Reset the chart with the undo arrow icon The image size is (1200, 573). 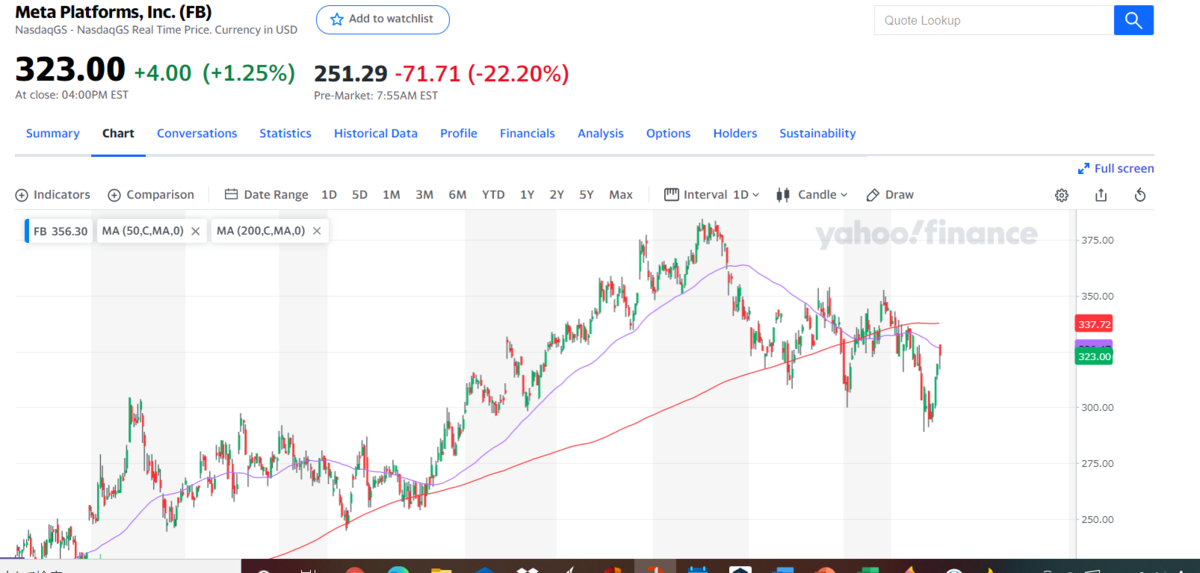point(1140,195)
